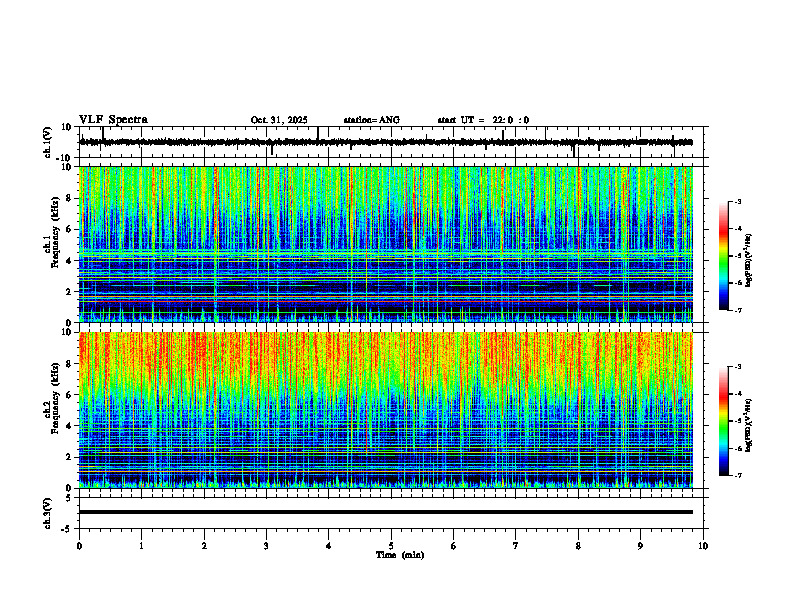Screen dimensions: 792x612
Task: Click the 'ch.3(V)' axis label
Action: [x=48, y=513]
